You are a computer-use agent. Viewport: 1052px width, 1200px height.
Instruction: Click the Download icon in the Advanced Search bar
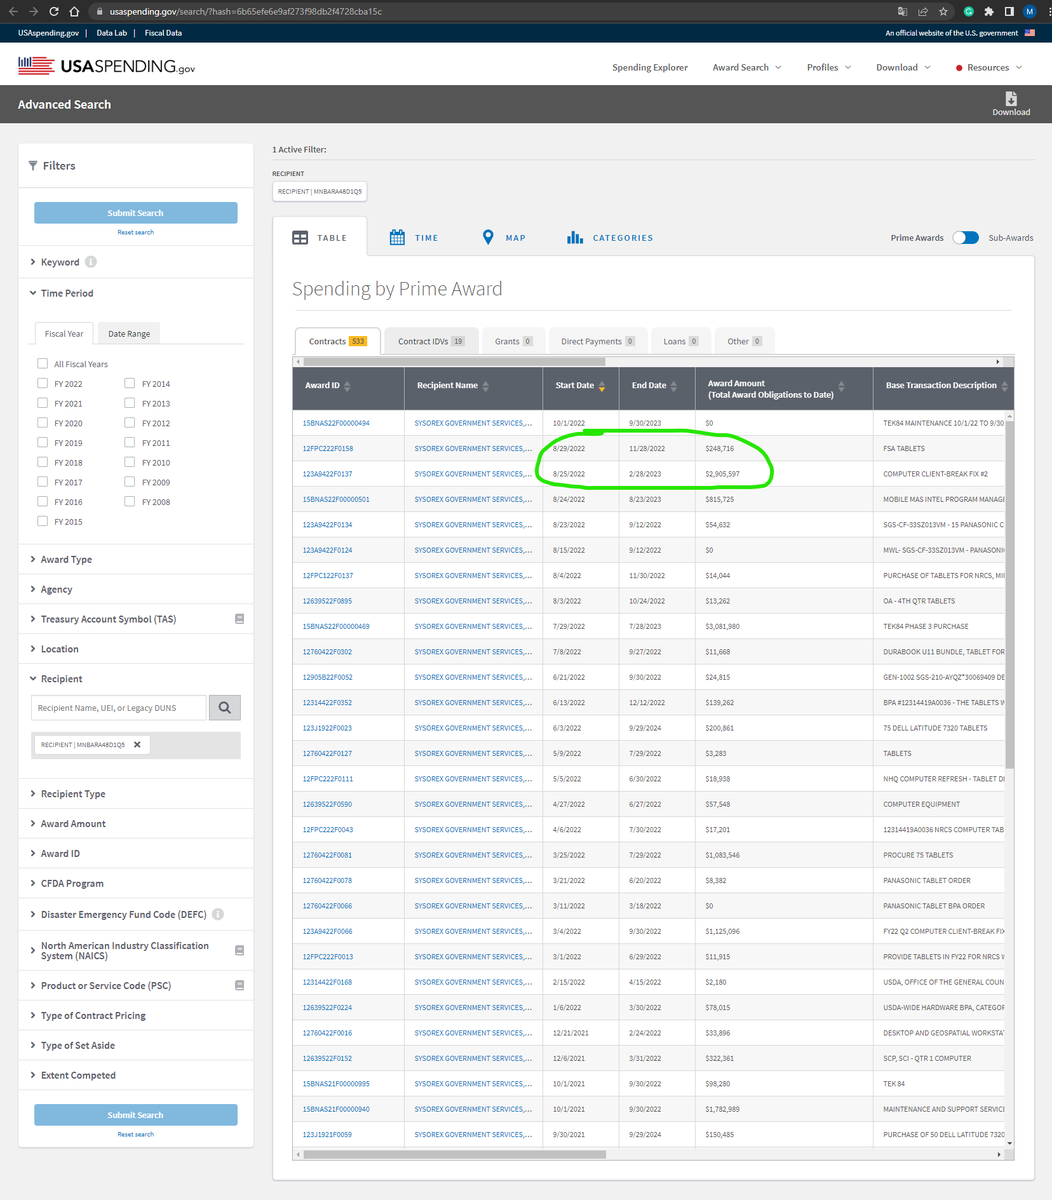click(1011, 98)
